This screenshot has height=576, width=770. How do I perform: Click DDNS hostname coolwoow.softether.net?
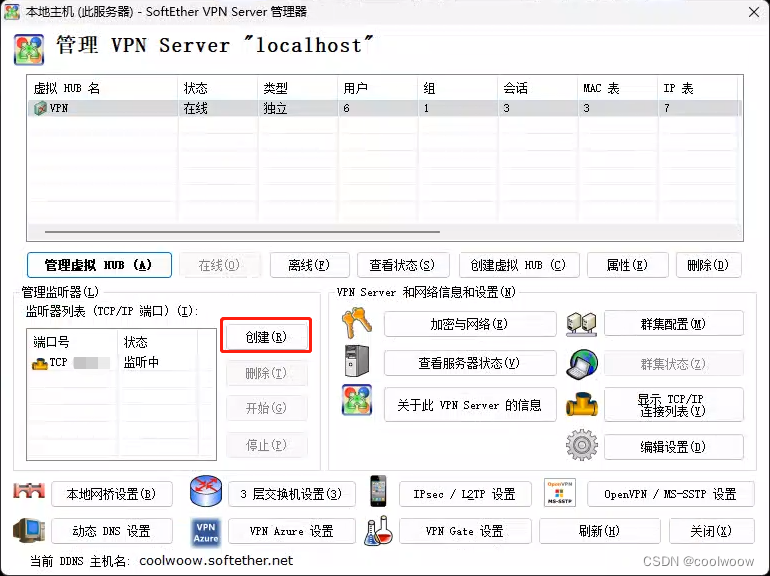point(216,560)
